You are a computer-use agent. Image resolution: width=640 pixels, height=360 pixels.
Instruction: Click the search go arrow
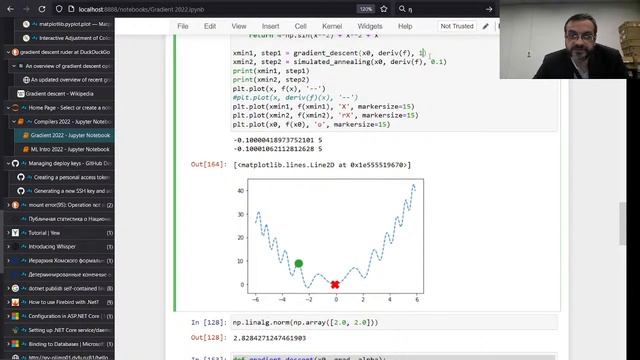tap(489, 9)
